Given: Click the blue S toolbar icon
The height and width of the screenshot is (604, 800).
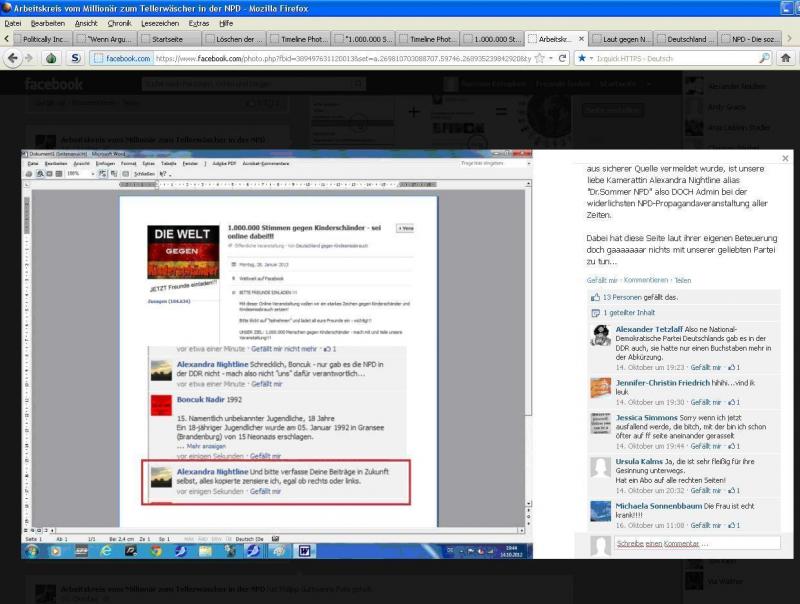Looking at the screenshot, I should (x=75, y=58).
